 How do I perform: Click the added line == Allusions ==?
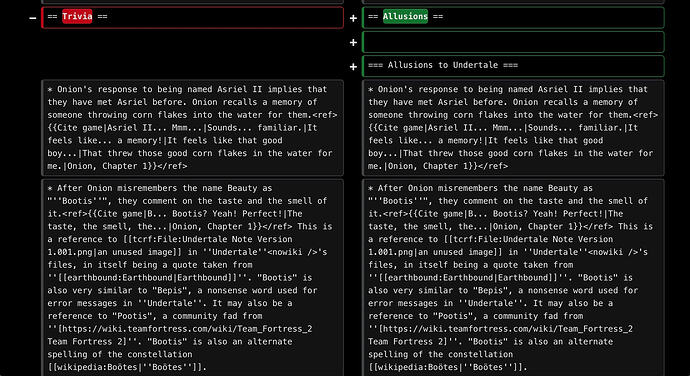(513, 18)
